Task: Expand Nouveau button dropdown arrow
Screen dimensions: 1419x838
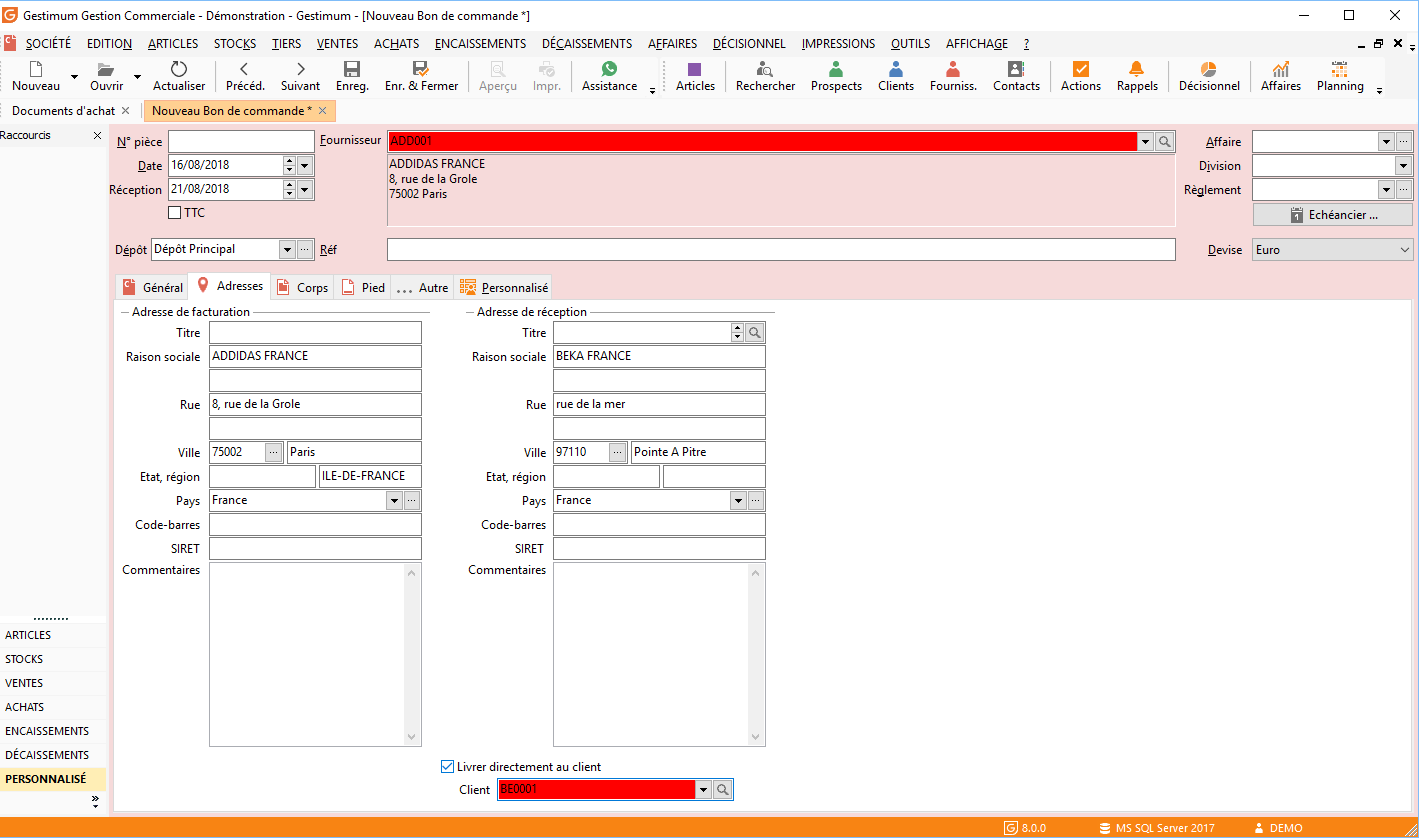Action: (74, 77)
